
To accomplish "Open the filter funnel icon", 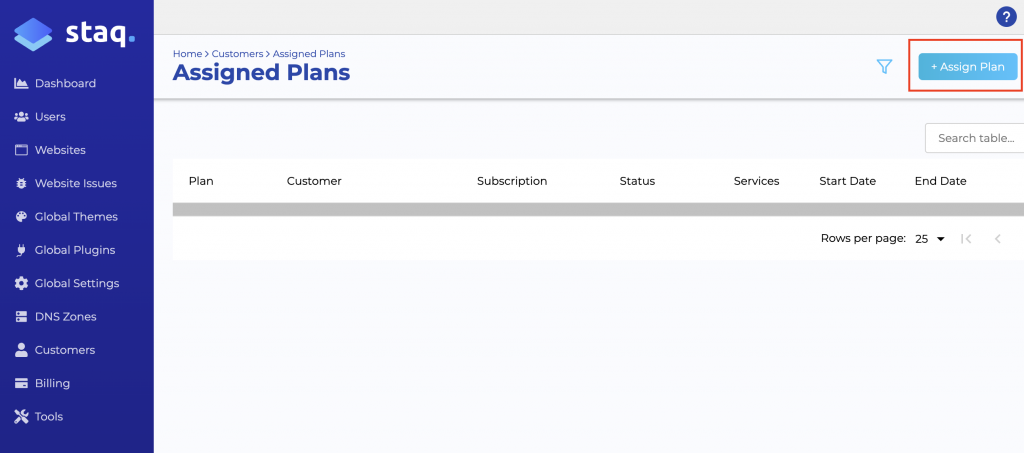I will [x=884, y=66].
